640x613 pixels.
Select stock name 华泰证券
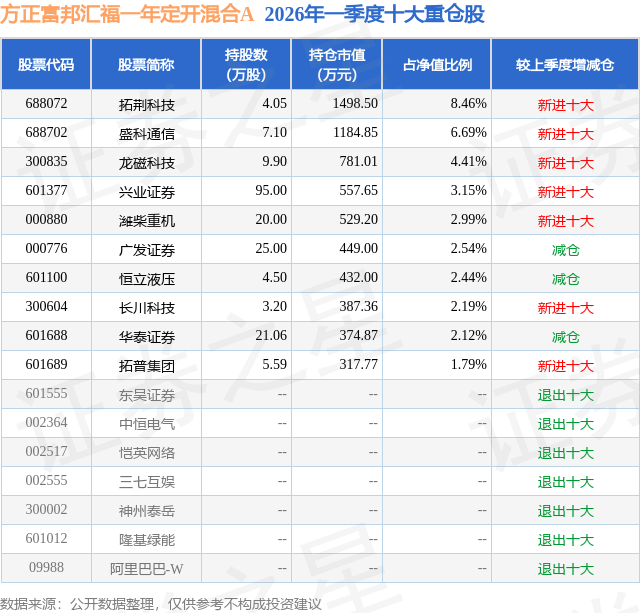pos(147,337)
